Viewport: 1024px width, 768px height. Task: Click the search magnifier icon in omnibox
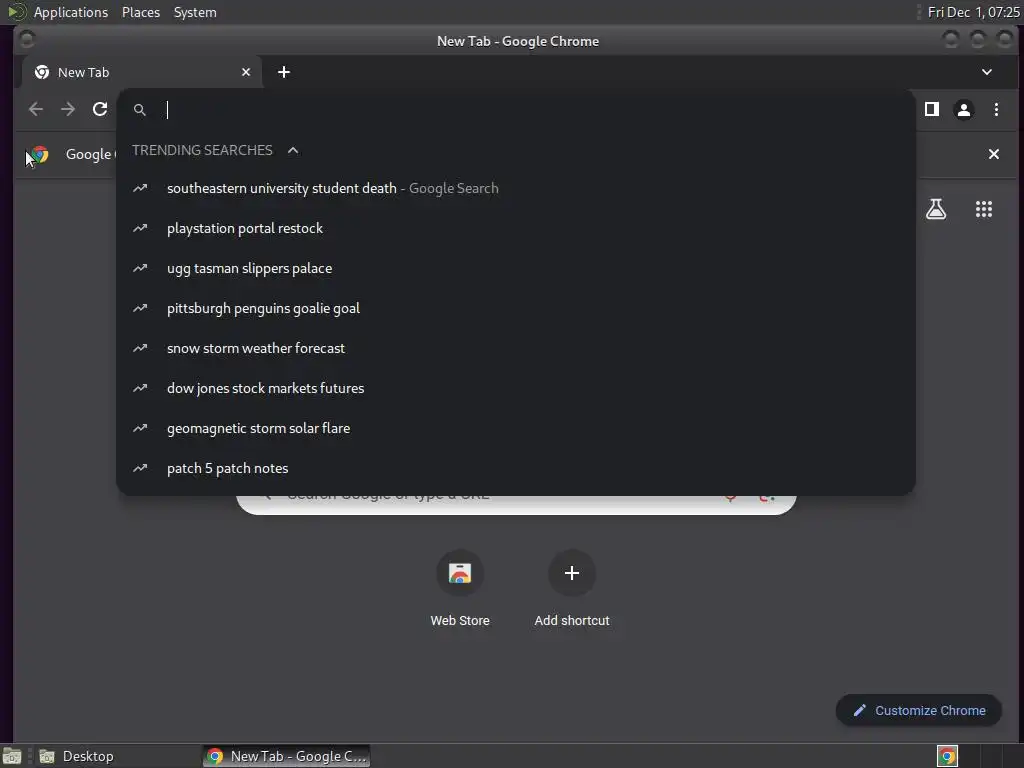click(140, 110)
